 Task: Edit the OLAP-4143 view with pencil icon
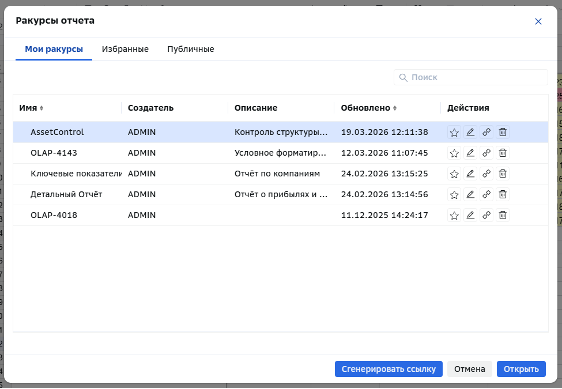click(470, 153)
